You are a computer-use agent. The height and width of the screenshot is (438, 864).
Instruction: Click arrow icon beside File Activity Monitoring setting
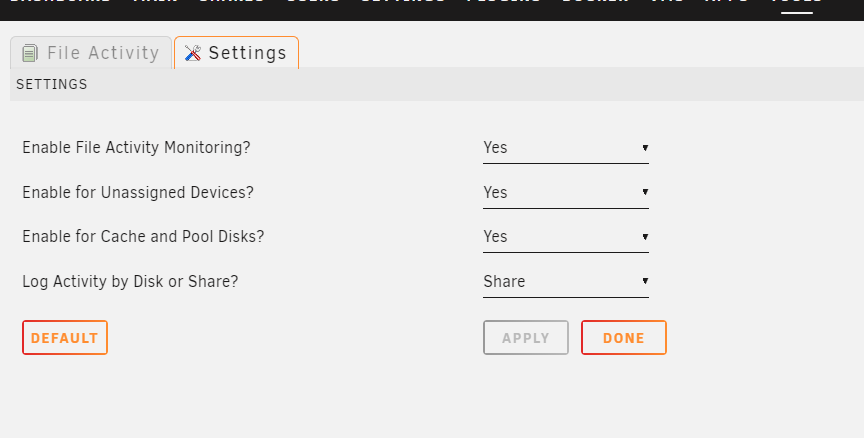click(645, 148)
